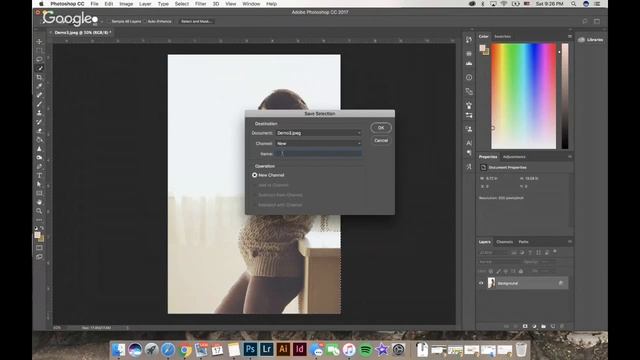Open the Character panel icon
The image size is (640, 360).
[x=469, y=142]
